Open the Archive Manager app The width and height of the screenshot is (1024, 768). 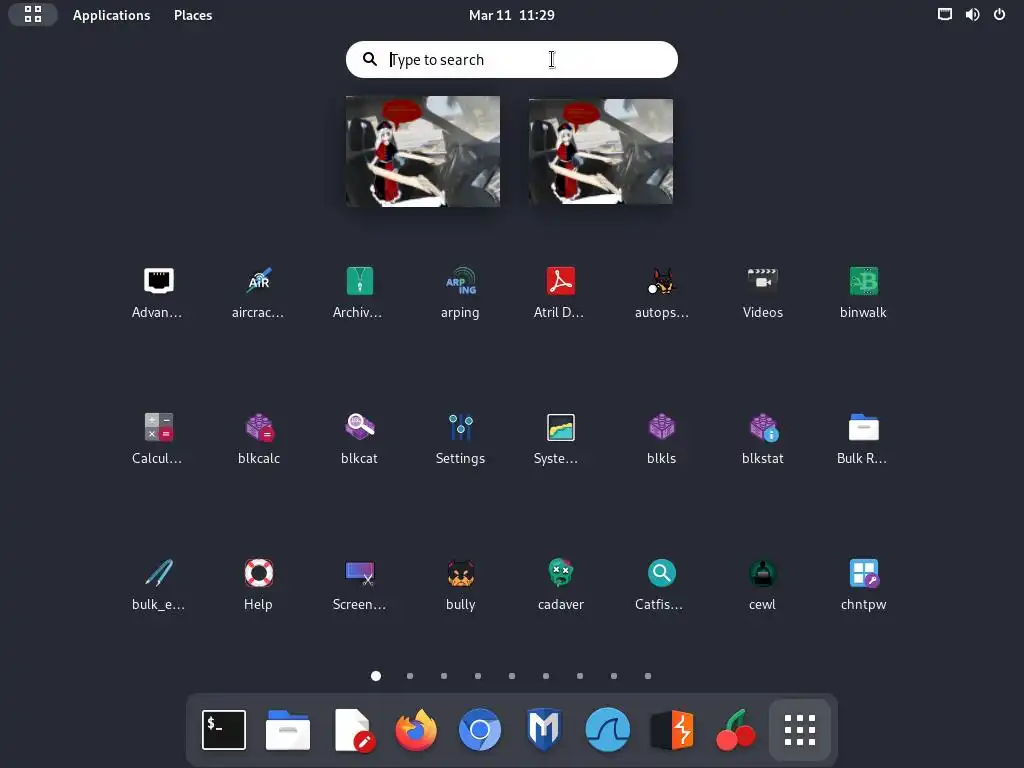pyautogui.click(x=359, y=281)
